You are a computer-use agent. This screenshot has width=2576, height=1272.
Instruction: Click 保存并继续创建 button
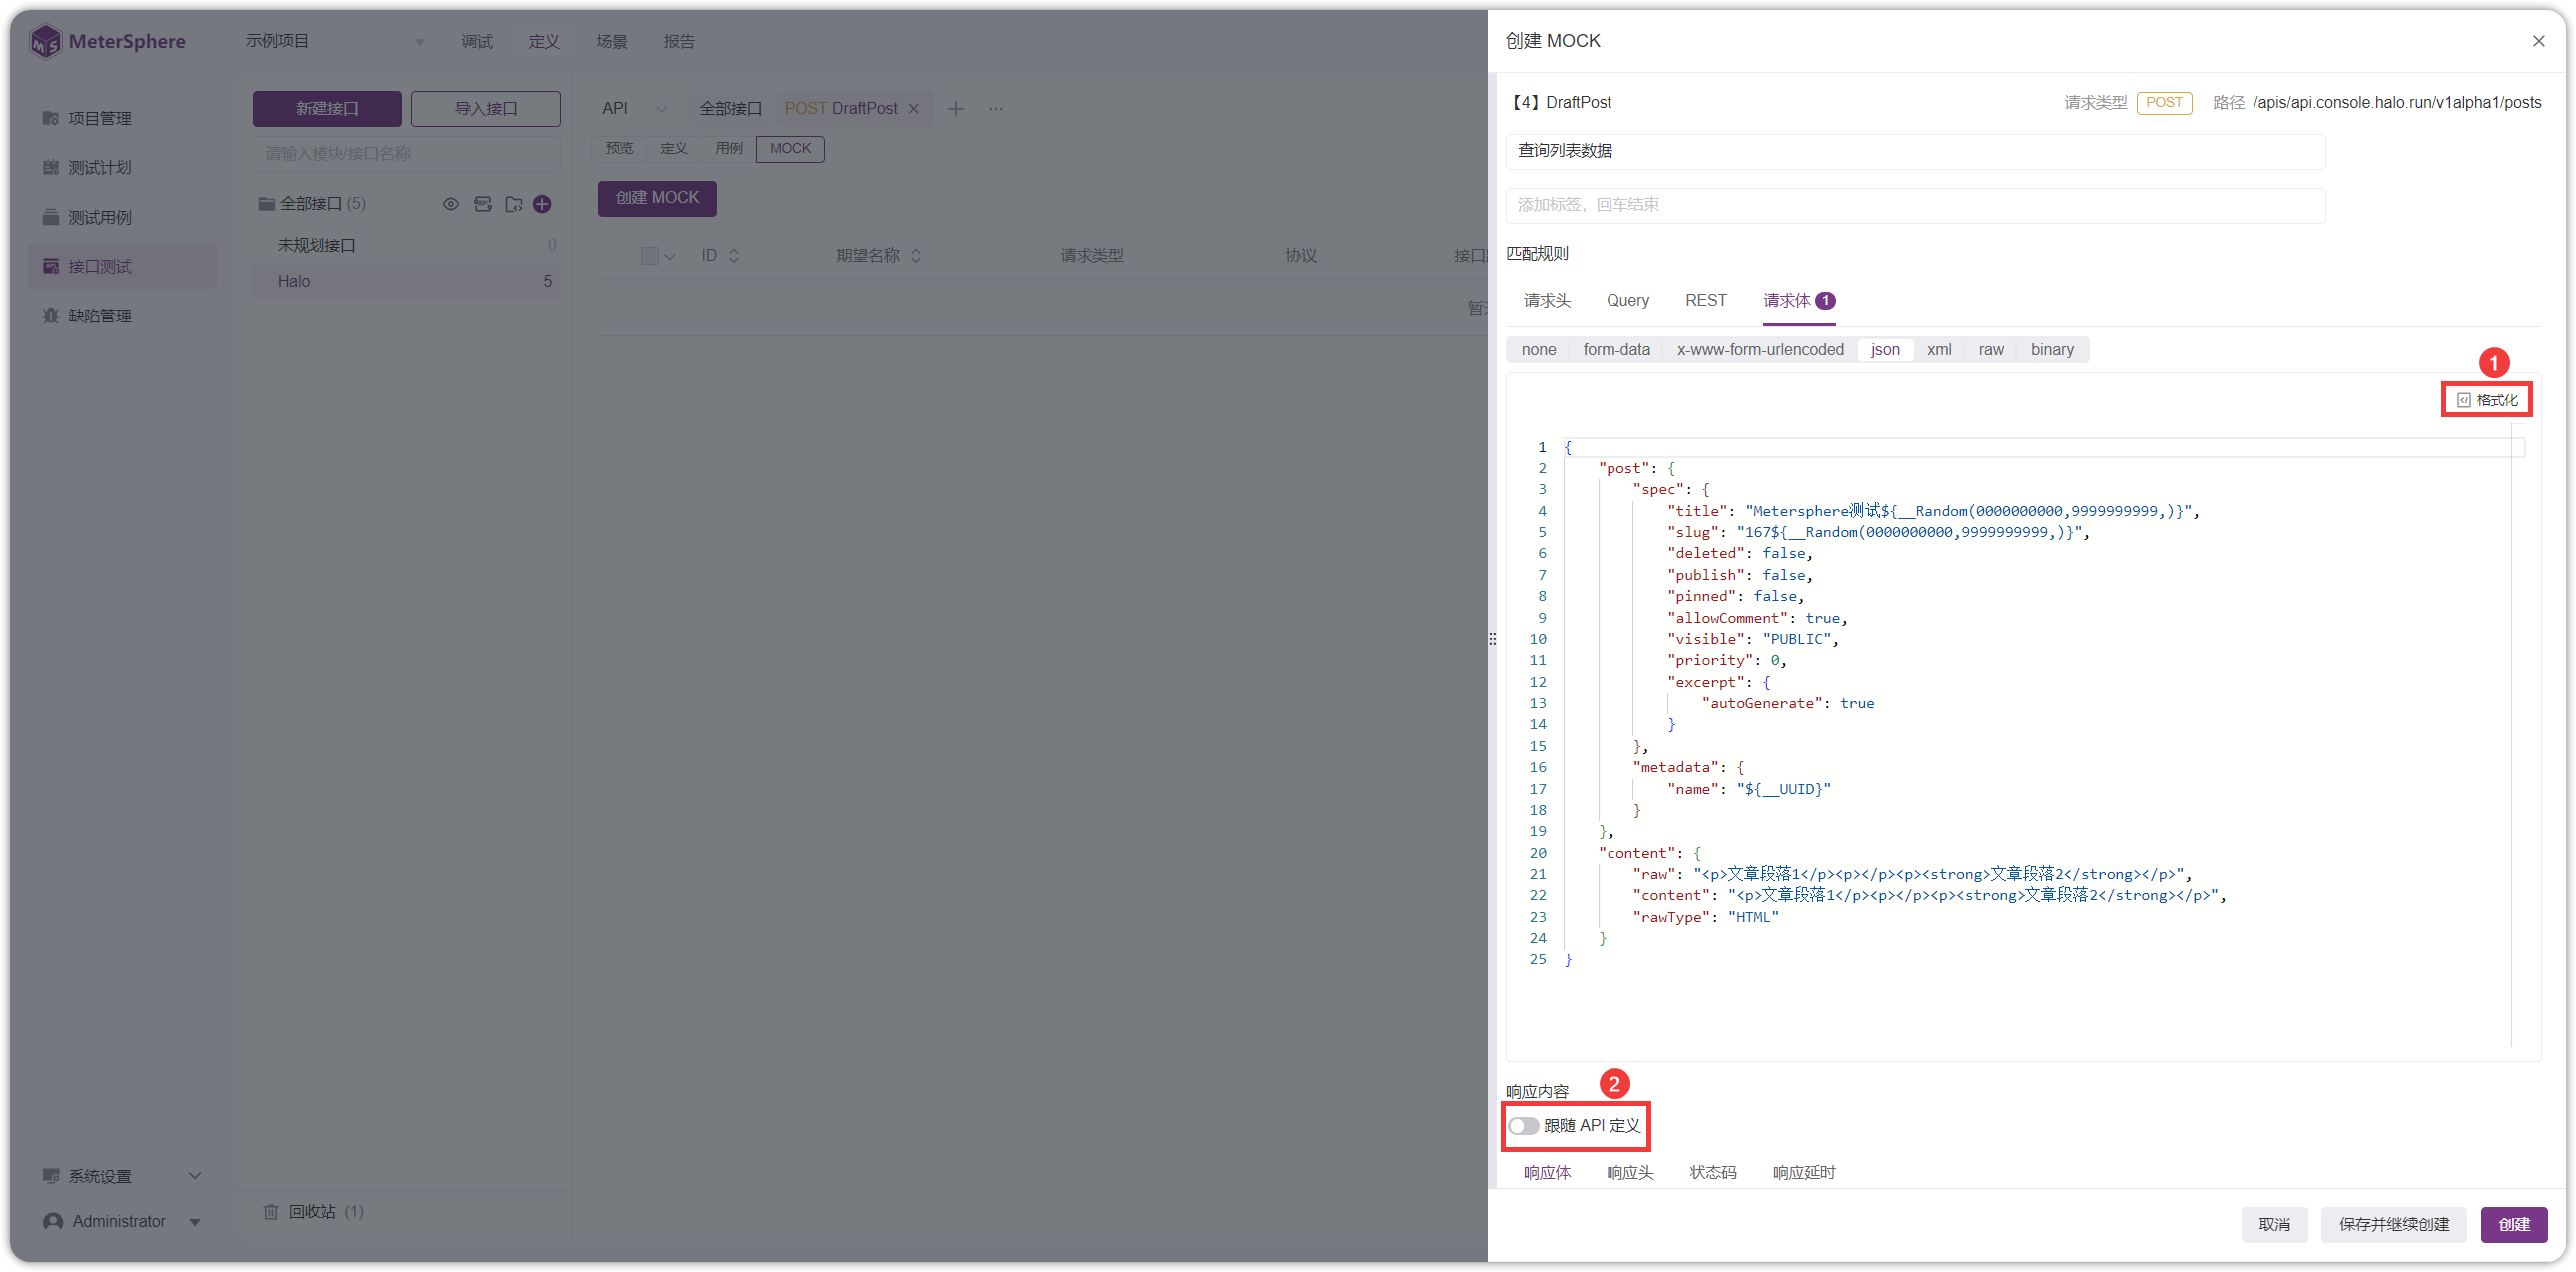(2394, 1225)
